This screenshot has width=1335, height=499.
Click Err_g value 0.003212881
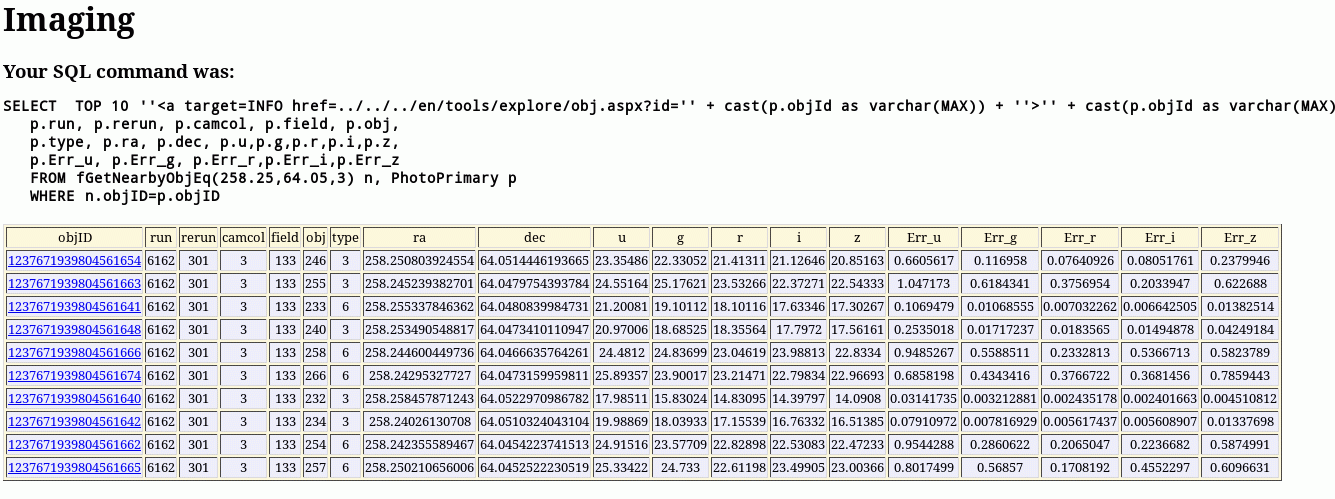[x=1000, y=398]
